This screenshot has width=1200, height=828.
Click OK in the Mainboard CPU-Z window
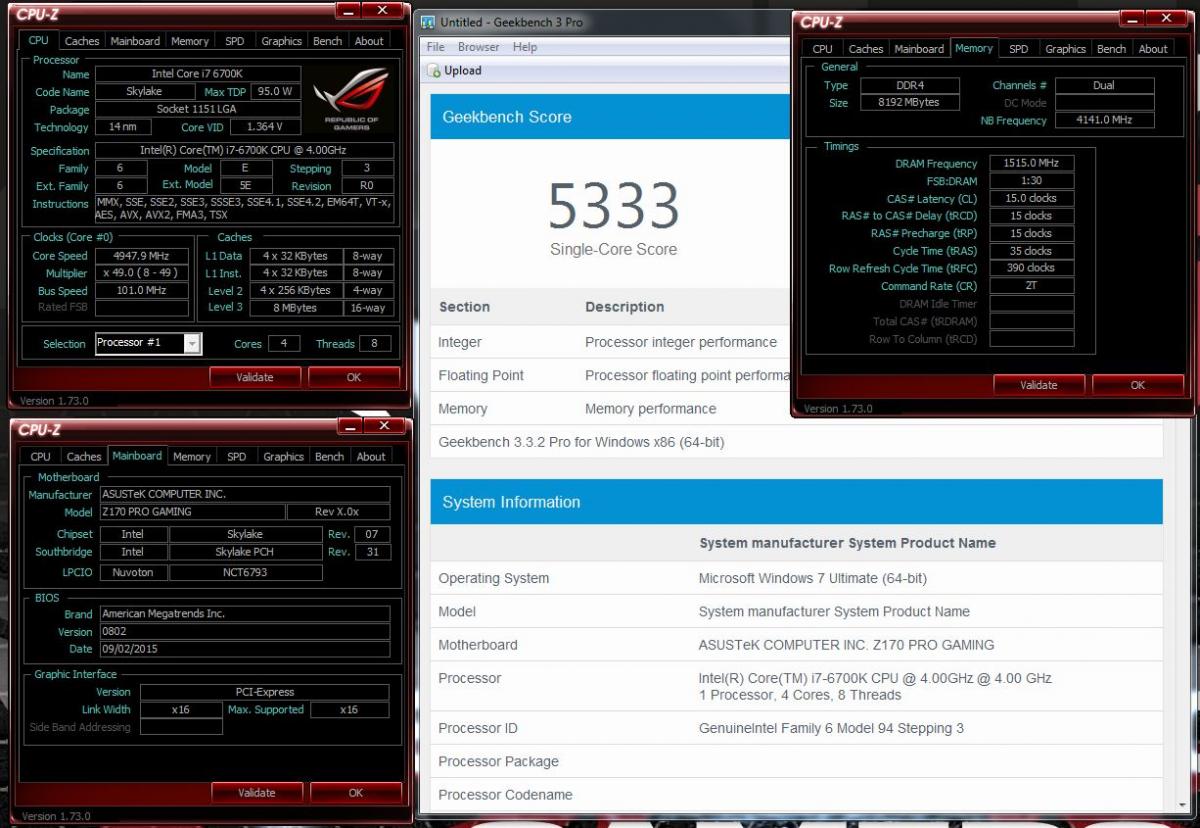coord(356,792)
